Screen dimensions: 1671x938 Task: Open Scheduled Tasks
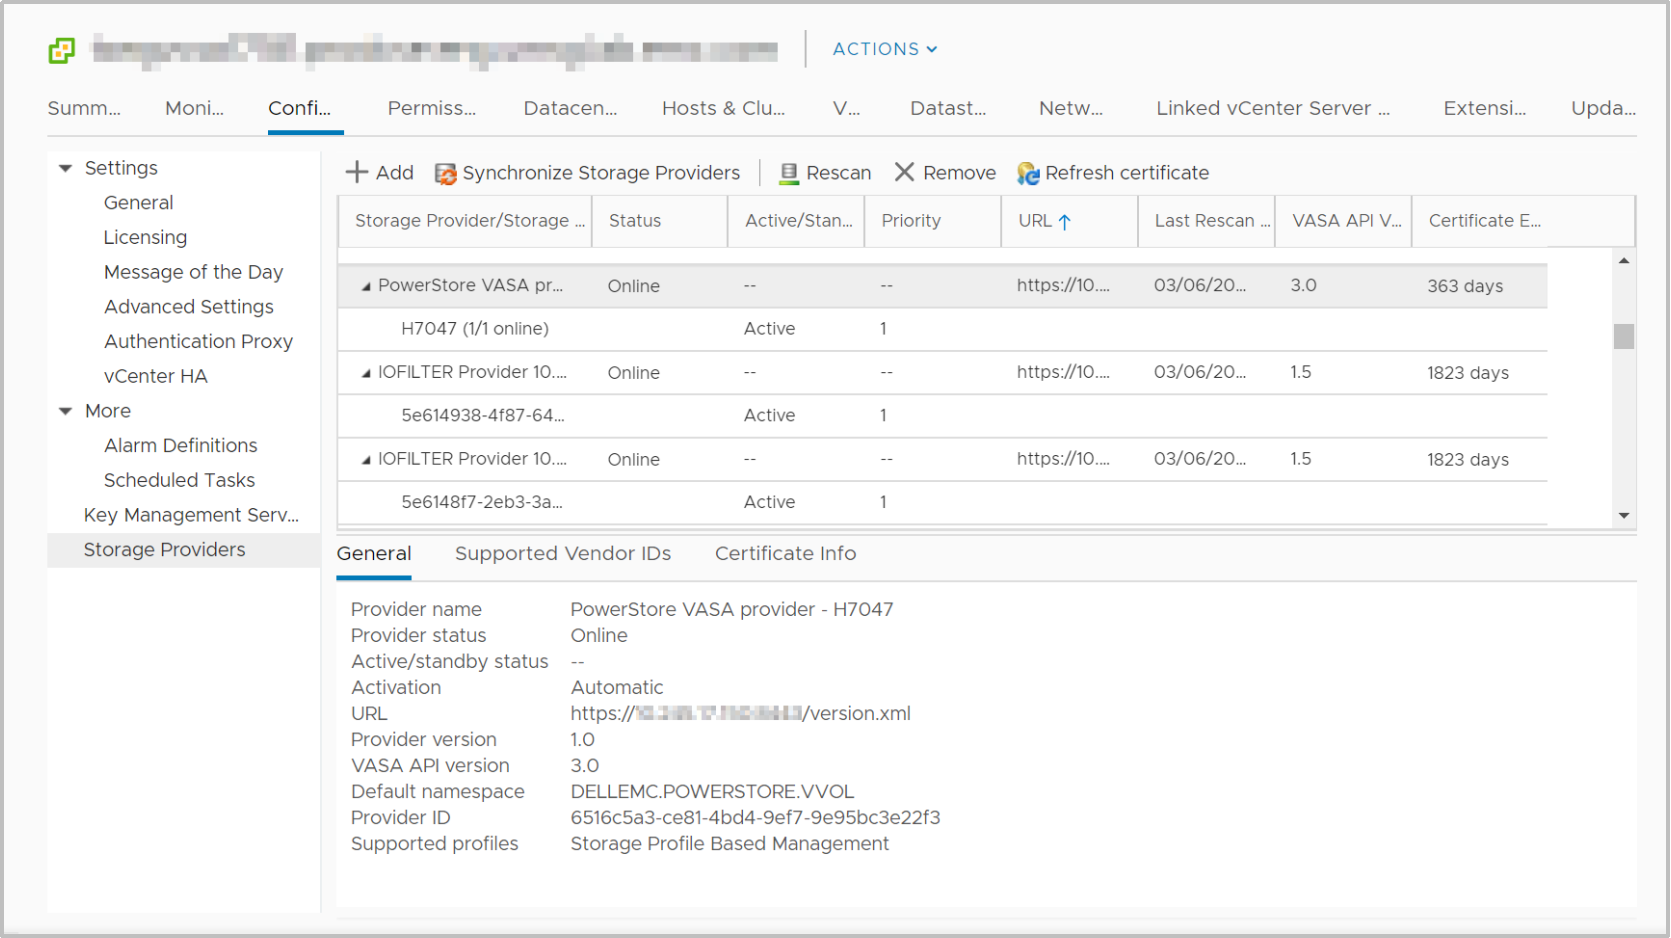pos(179,481)
